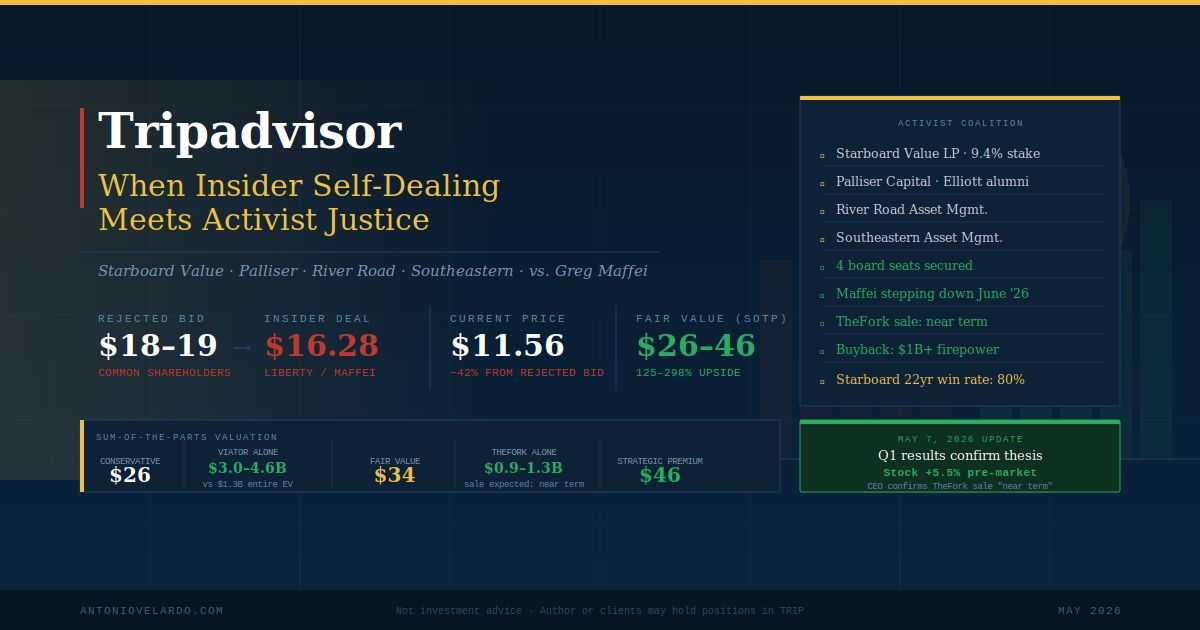This screenshot has height=630, width=1200.
Task: Click the '125–298% UPSIDE' caption
Action: (x=688, y=373)
